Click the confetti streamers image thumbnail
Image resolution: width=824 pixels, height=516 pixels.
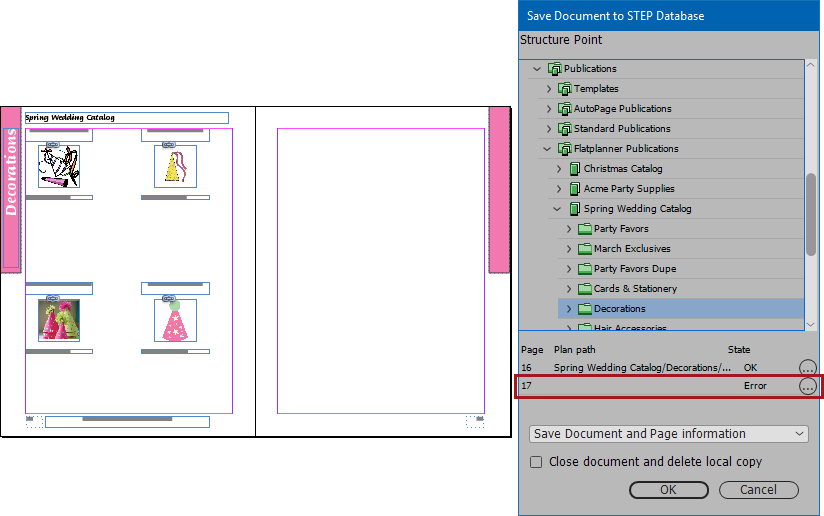[x=59, y=167]
